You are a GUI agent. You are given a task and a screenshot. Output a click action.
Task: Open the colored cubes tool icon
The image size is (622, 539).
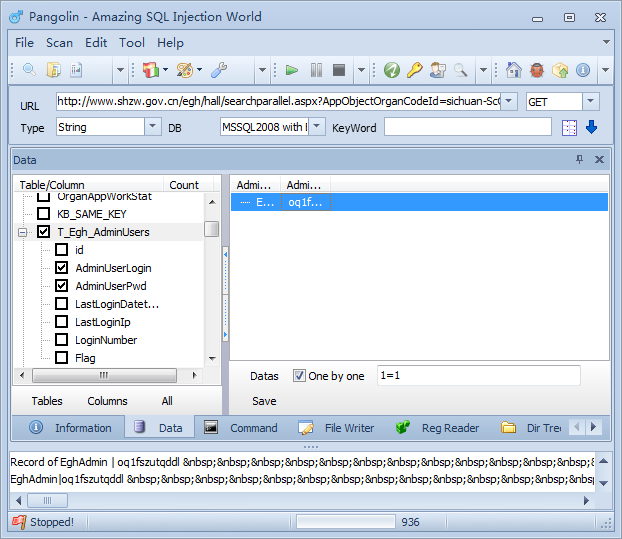(x=151, y=70)
